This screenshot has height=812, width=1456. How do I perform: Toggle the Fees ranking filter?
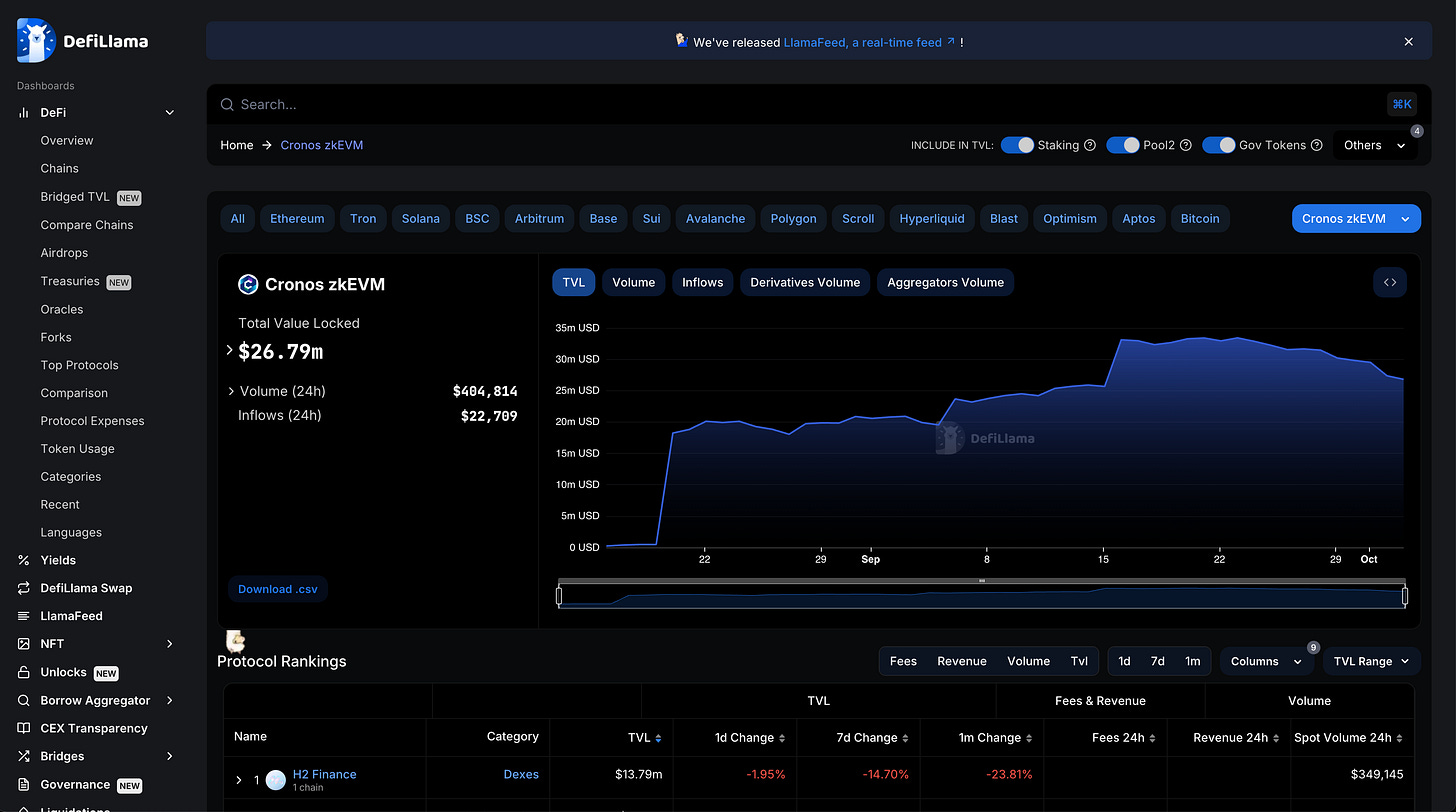[x=903, y=661]
